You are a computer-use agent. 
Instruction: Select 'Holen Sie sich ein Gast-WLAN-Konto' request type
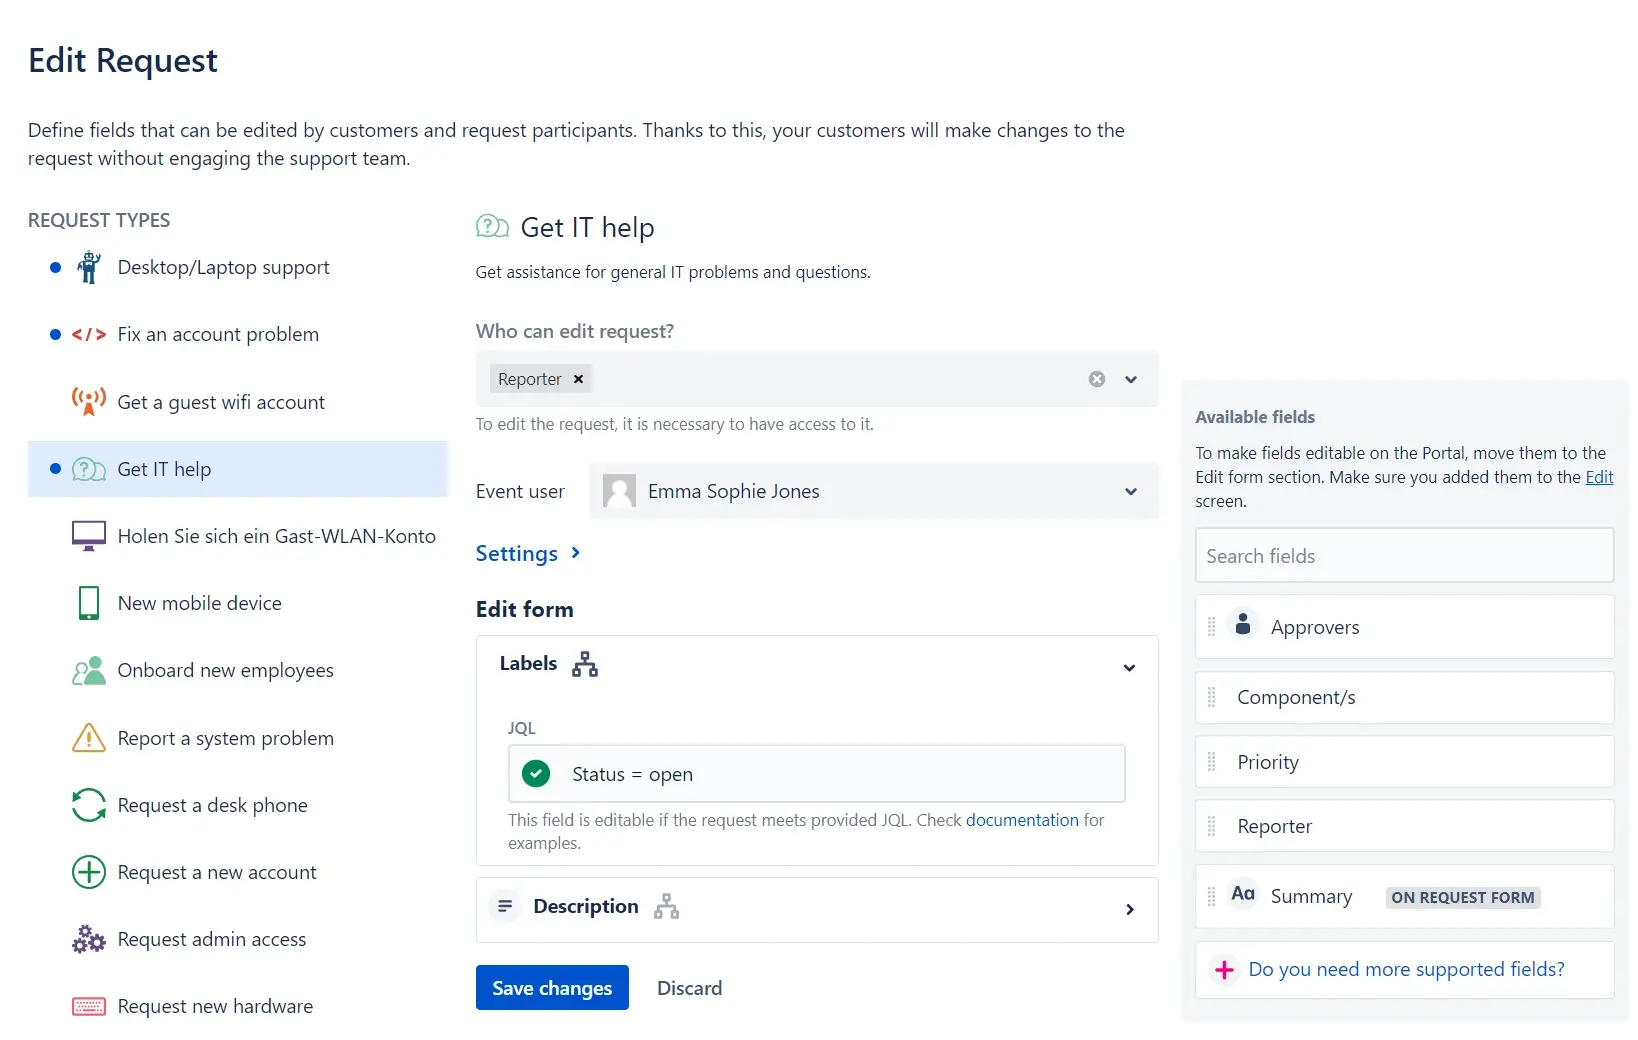(276, 536)
